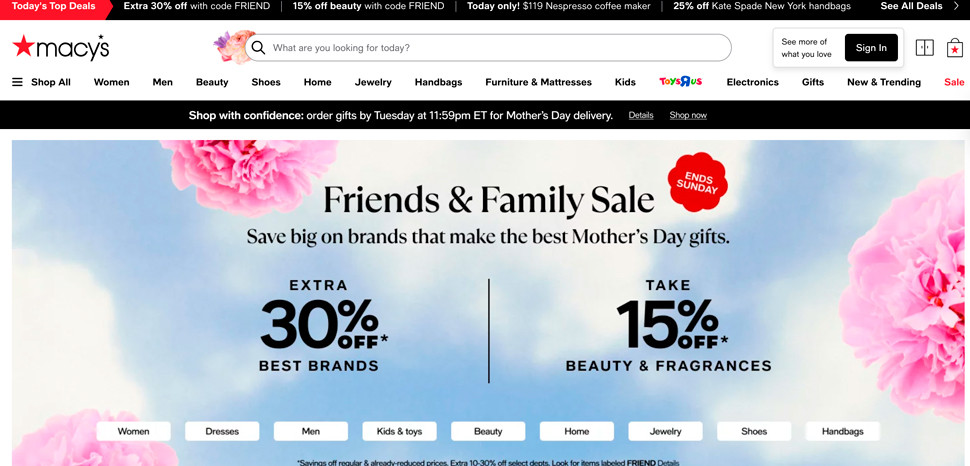The height and width of the screenshot is (466, 970).
Task: Open the New & Trending menu
Action: pos(883,82)
